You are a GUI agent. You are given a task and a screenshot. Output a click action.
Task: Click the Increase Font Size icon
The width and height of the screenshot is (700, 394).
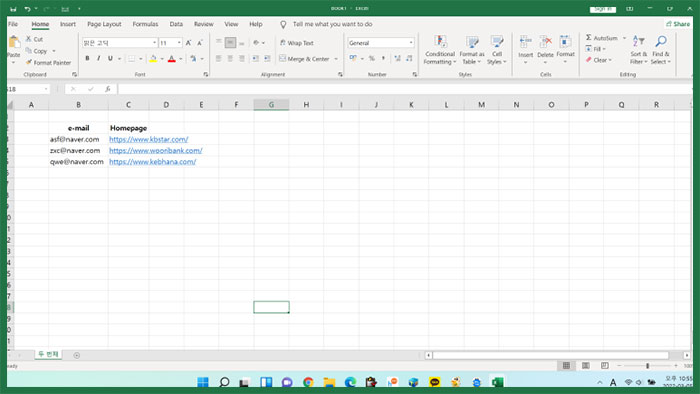coord(188,43)
